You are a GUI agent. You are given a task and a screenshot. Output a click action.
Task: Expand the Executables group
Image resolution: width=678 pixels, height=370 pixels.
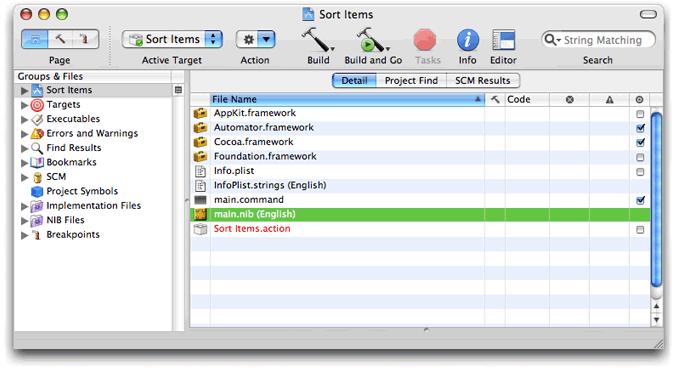[25, 119]
